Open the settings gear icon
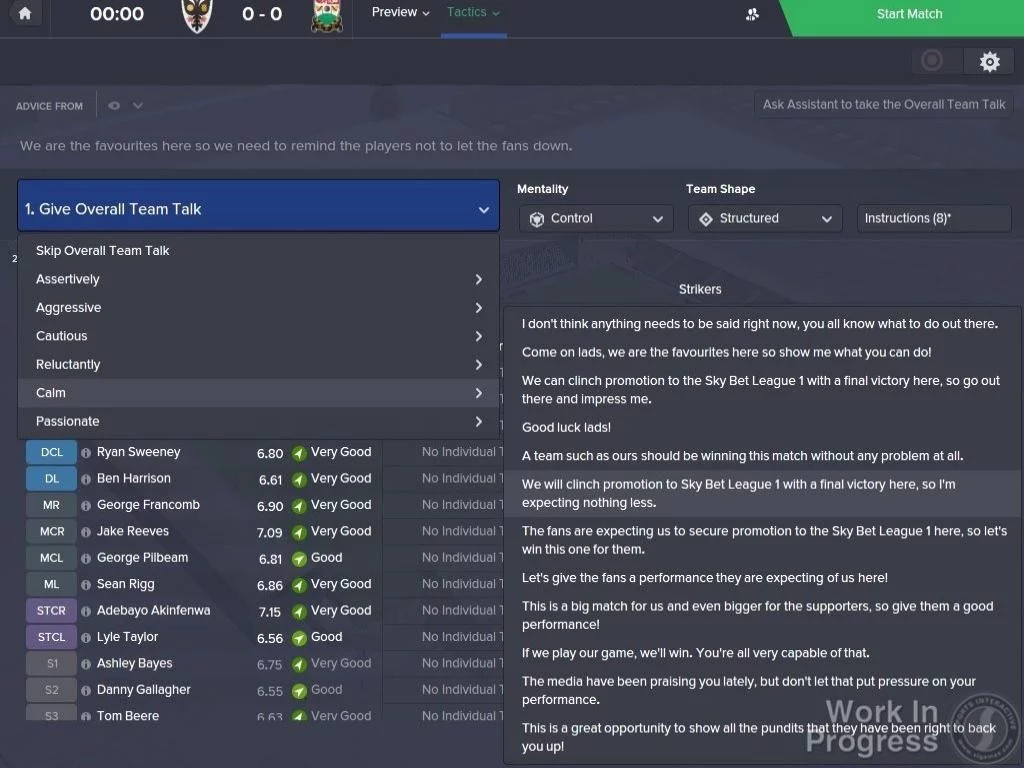Image resolution: width=1024 pixels, height=768 pixels. click(x=989, y=62)
